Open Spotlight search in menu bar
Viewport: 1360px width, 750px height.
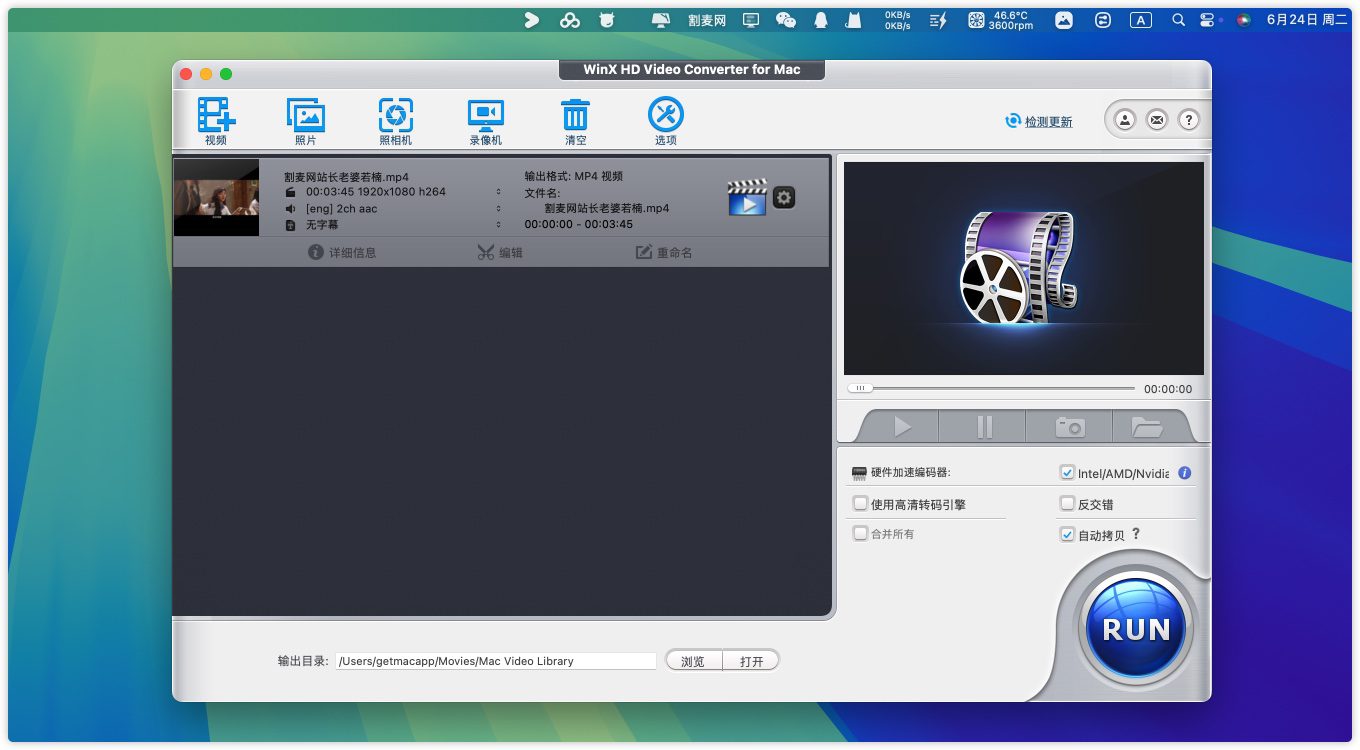tap(1178, 20)
